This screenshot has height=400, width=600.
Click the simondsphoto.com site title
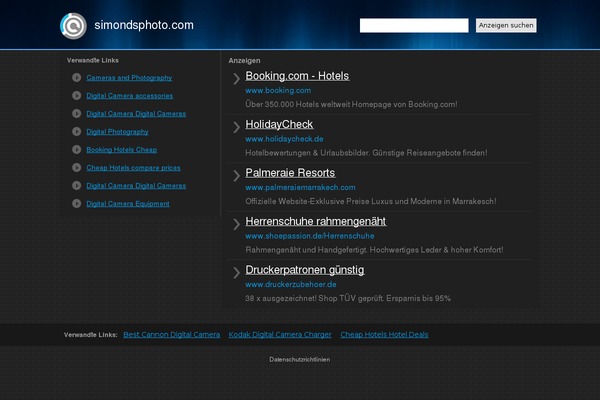coord(144,25)
